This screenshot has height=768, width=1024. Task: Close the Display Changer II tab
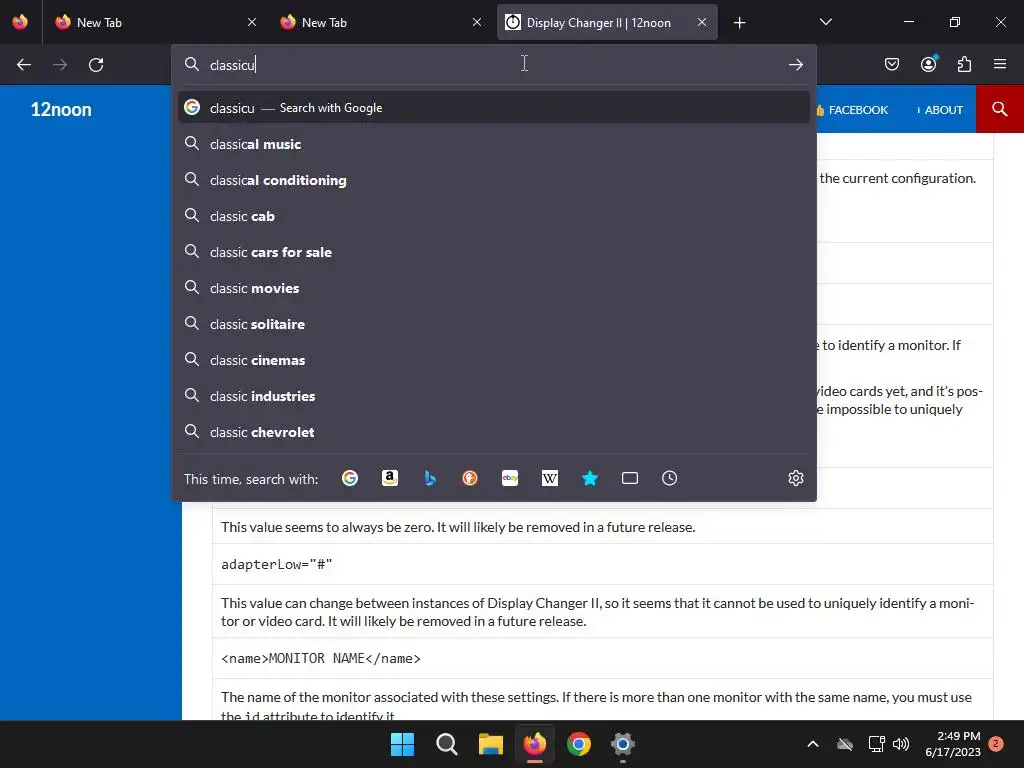point(702,22)
